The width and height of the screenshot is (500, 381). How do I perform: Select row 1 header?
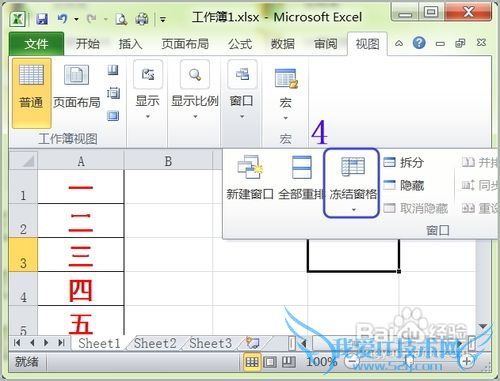(23, 187)
